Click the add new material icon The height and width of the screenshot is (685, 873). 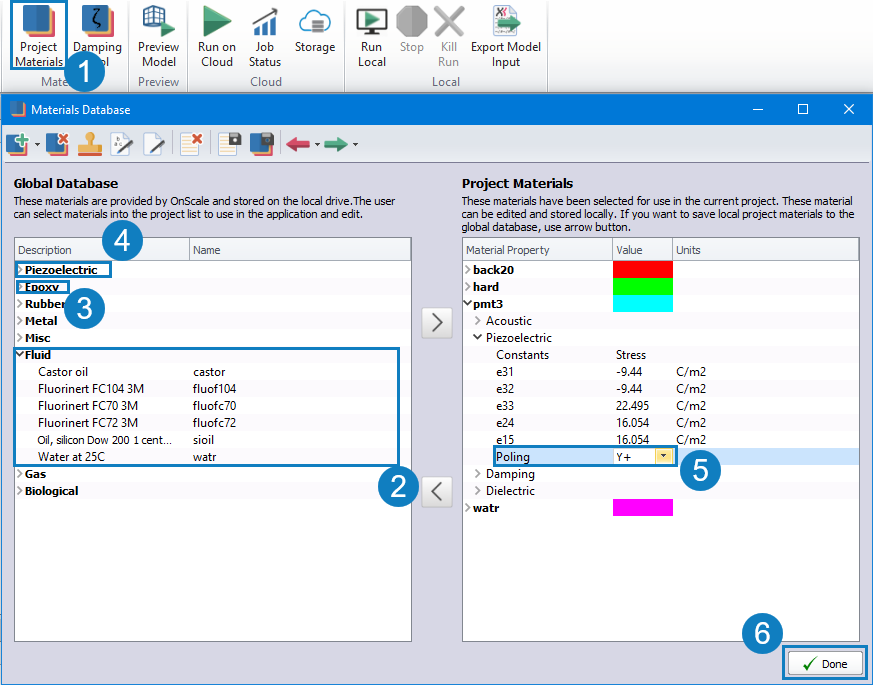18,144
